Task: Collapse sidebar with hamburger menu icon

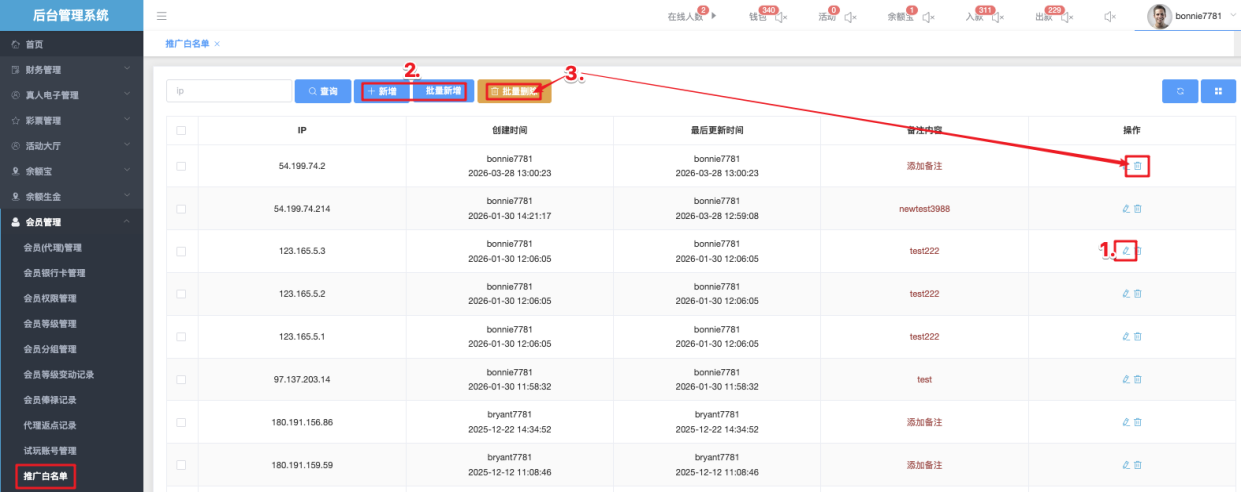Action: tap(162, 16)
